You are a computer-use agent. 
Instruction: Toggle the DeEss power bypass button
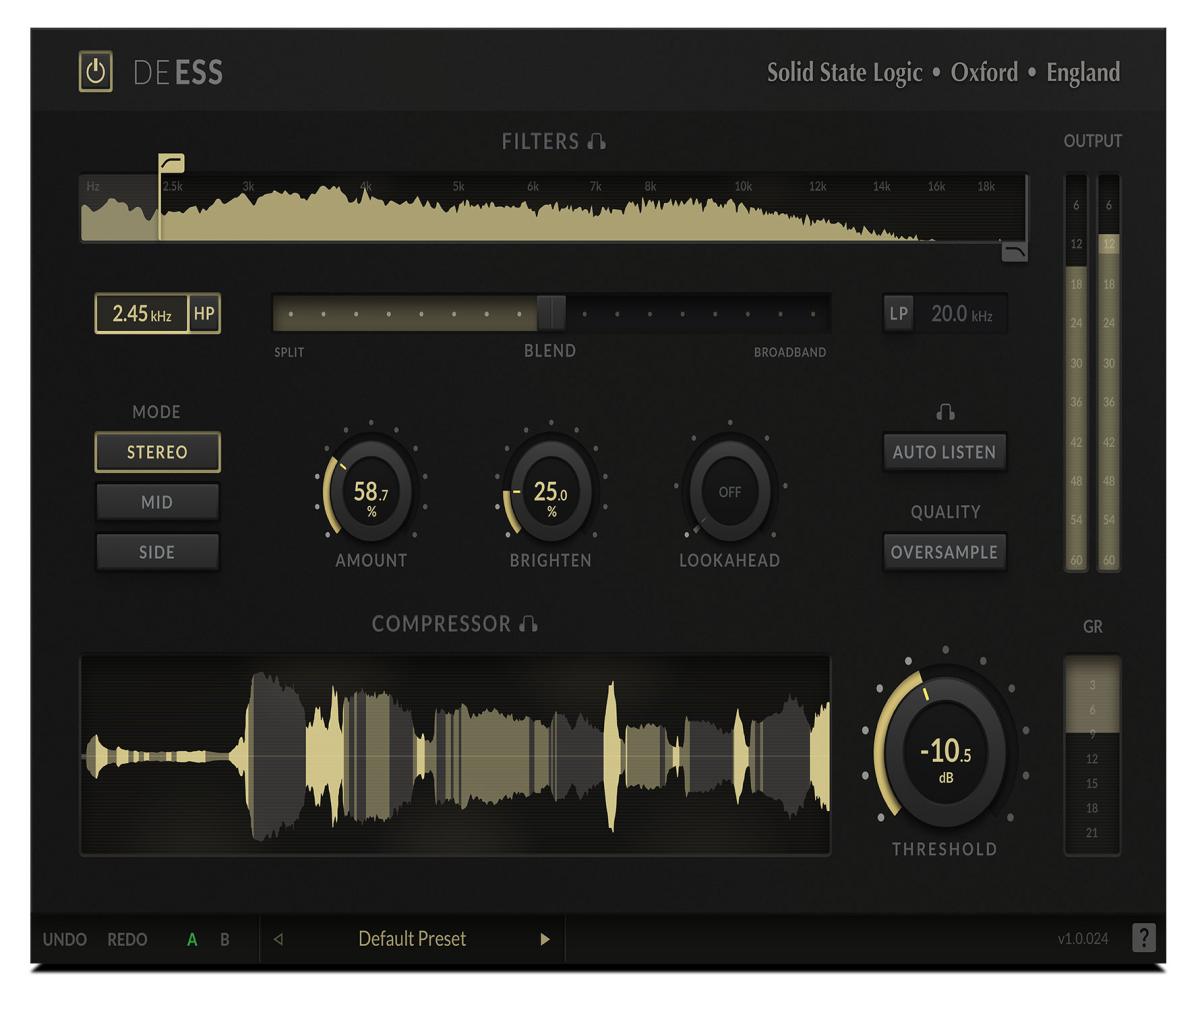pos(96,72)
